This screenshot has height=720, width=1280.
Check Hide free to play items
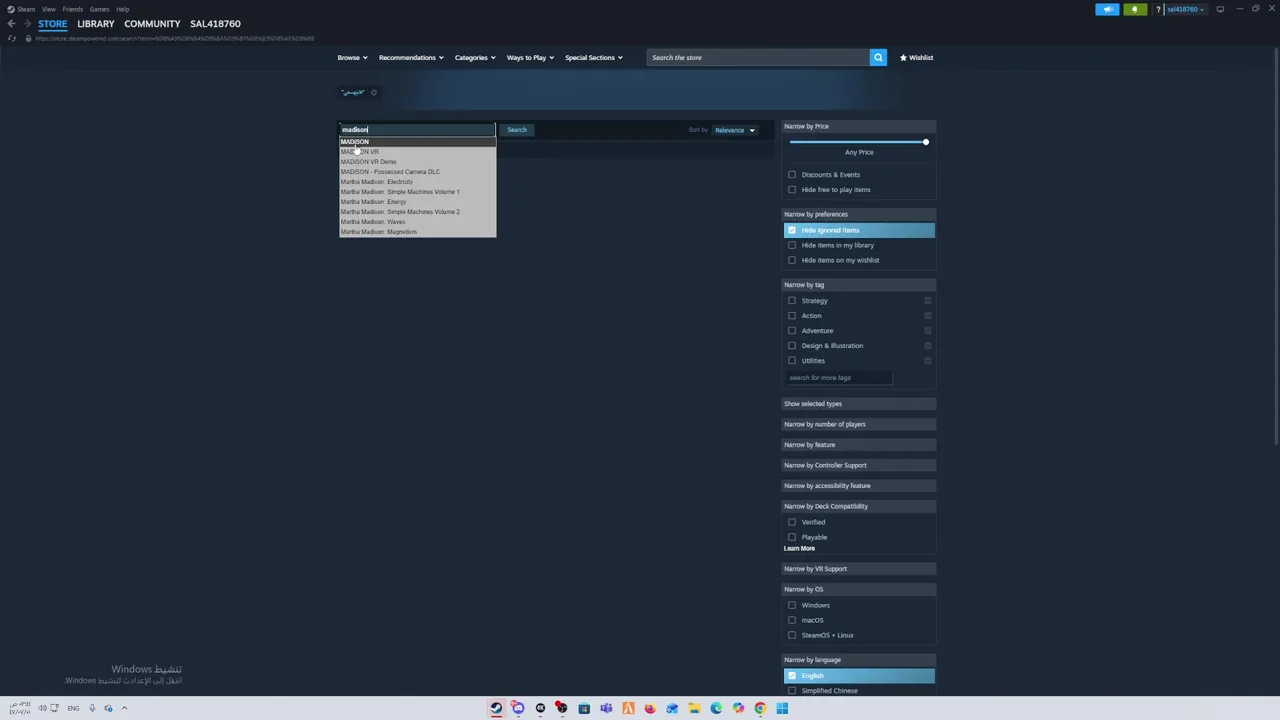(x=792, y=190)
